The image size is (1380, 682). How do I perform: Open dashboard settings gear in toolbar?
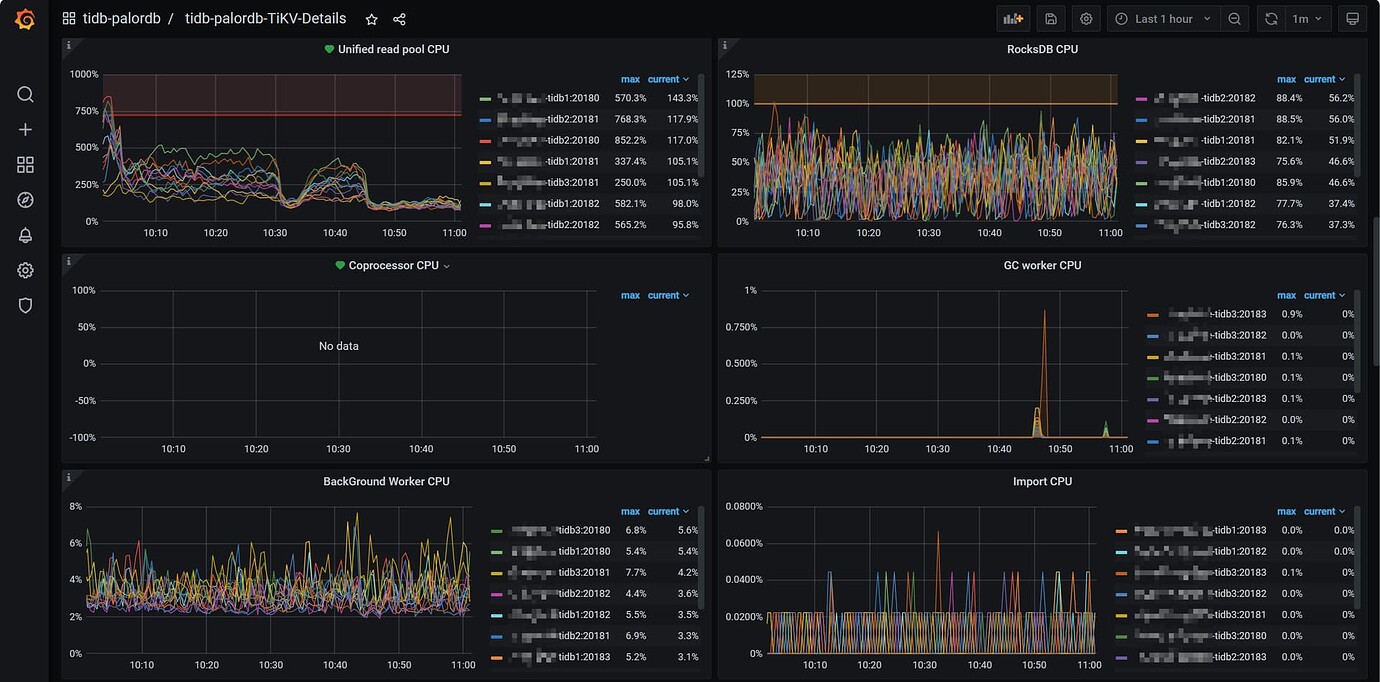1086,19
